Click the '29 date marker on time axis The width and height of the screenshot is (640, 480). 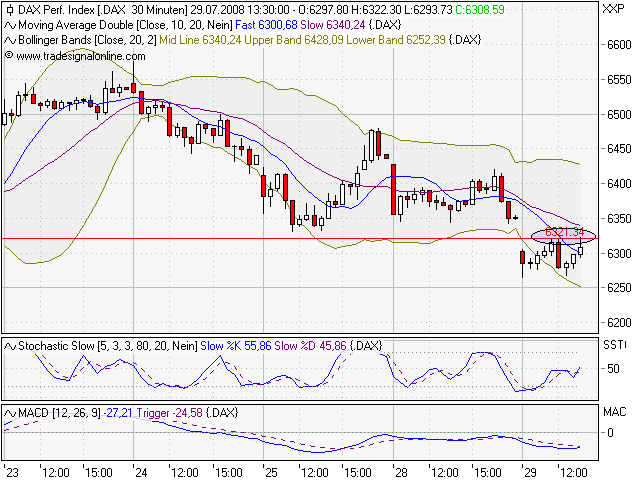tap(530, 473)
